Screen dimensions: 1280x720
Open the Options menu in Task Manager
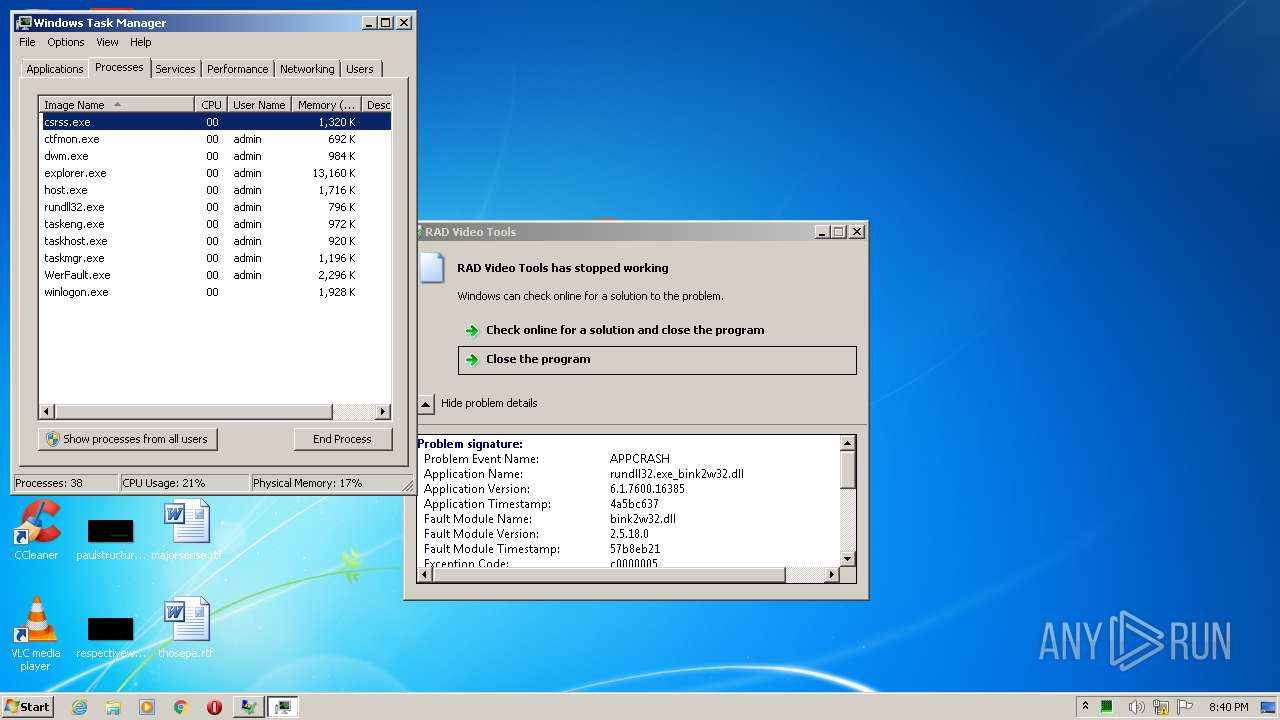(x=66, y=42)
